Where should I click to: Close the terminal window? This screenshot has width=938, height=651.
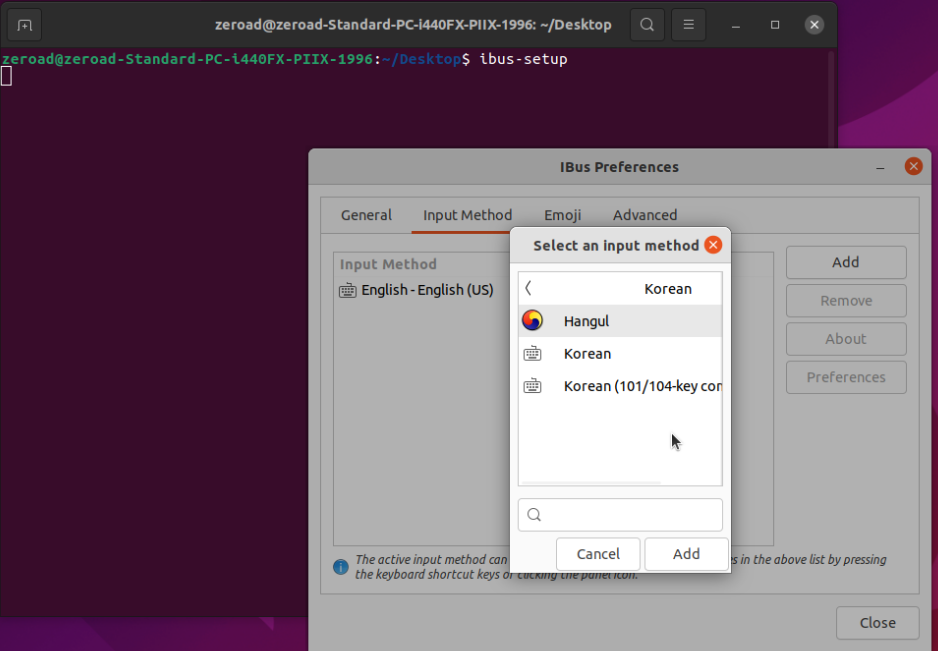pos(814,25)
